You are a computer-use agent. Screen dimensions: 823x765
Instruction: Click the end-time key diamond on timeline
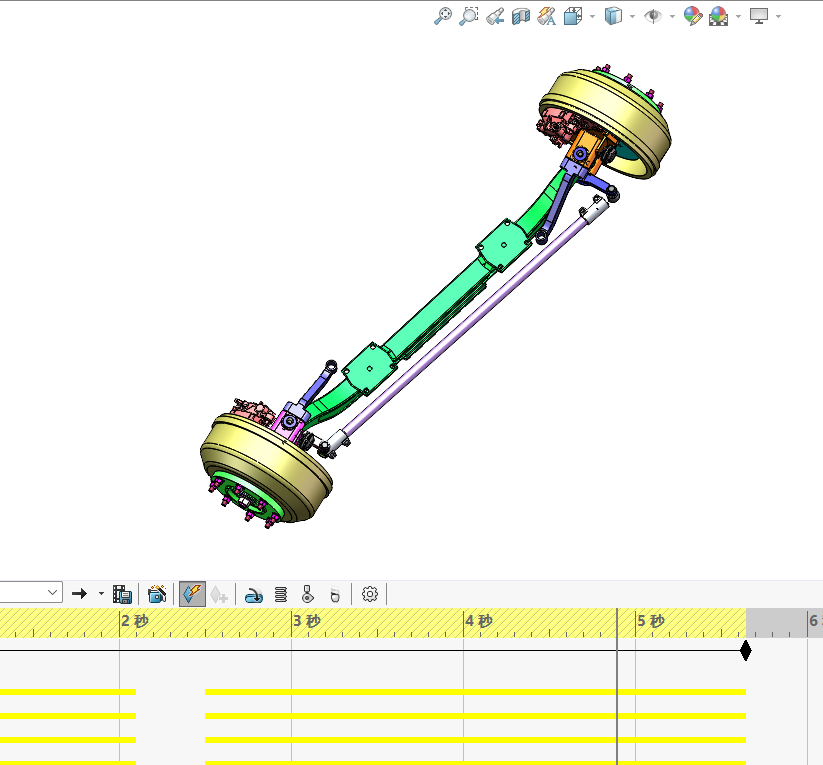click(x=745, y=651)
